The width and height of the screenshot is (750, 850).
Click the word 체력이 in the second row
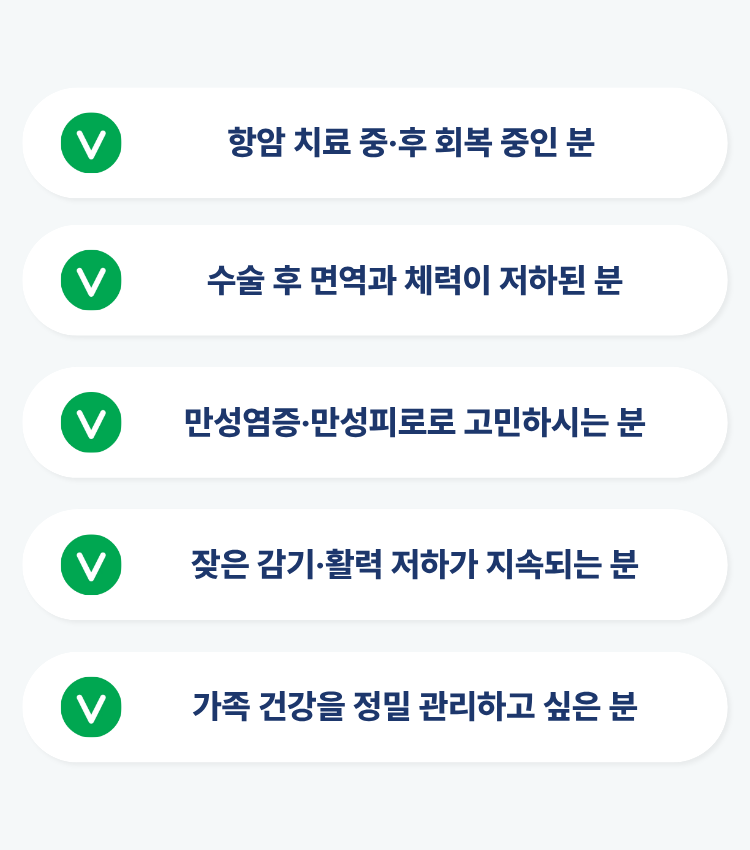[x=446, y=281]
